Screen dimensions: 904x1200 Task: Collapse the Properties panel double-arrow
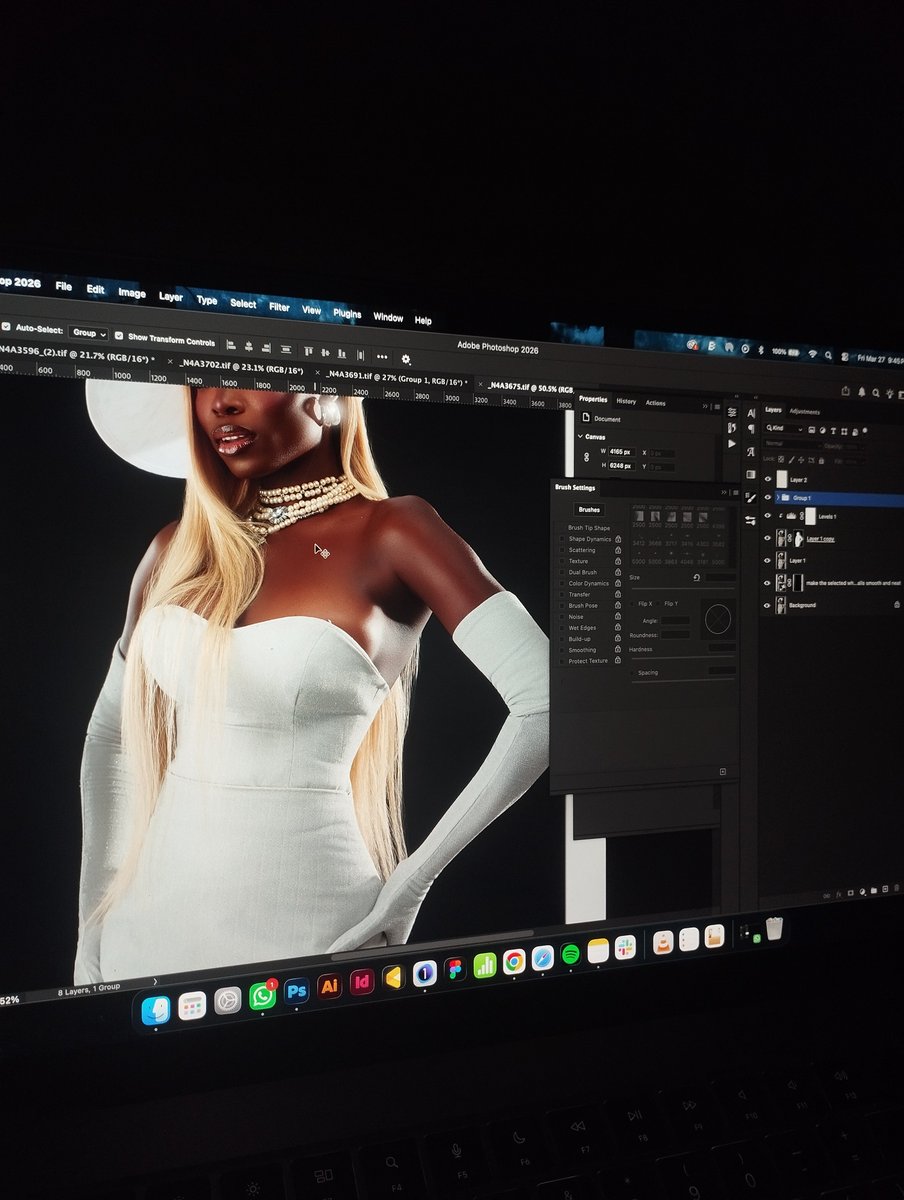[706, 406]
